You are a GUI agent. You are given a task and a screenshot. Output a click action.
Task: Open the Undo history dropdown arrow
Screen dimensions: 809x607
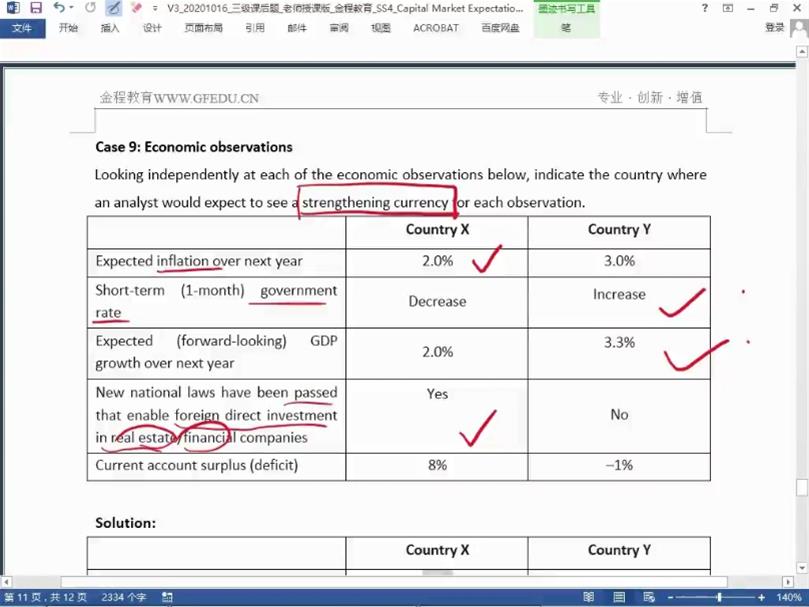click(x=72, y=8)
